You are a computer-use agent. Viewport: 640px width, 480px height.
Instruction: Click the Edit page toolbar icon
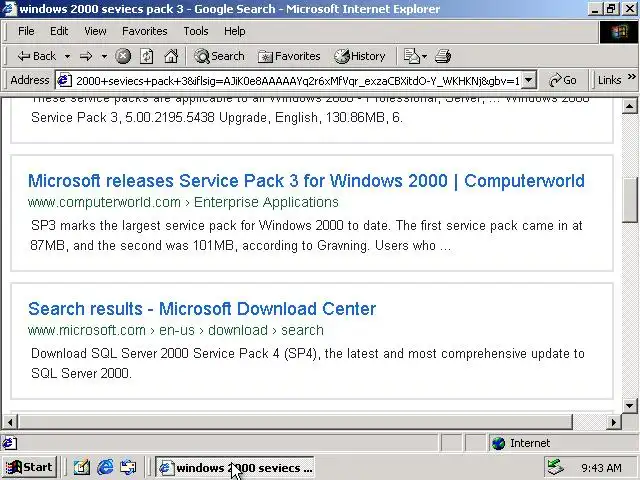[x=411, y=56]
